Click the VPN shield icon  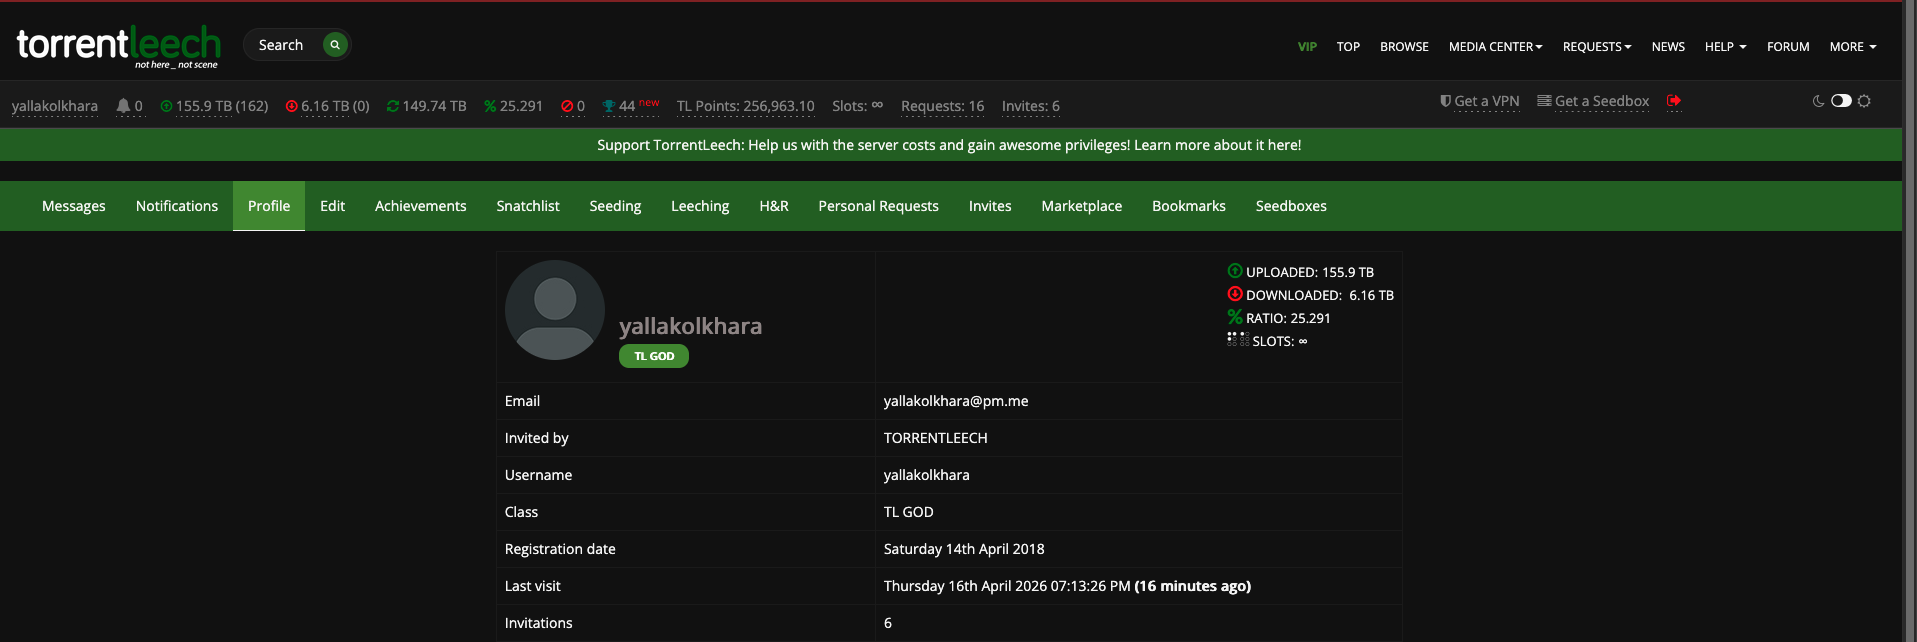click(x=1445, y=101)
